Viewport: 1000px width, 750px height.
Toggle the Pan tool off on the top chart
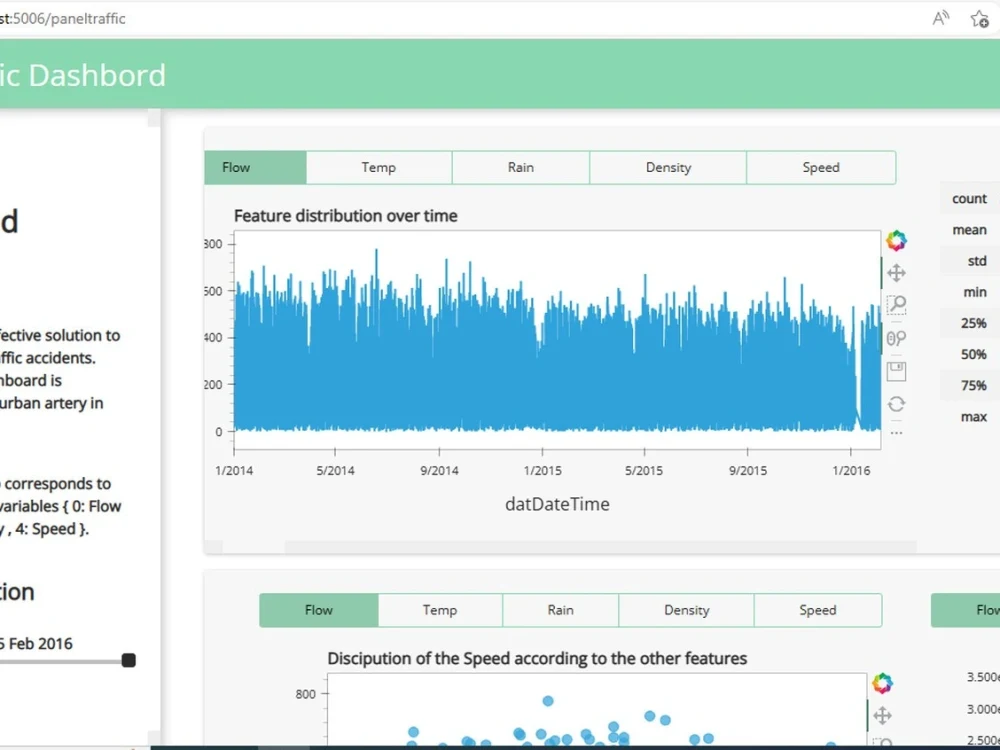[896, 271]
